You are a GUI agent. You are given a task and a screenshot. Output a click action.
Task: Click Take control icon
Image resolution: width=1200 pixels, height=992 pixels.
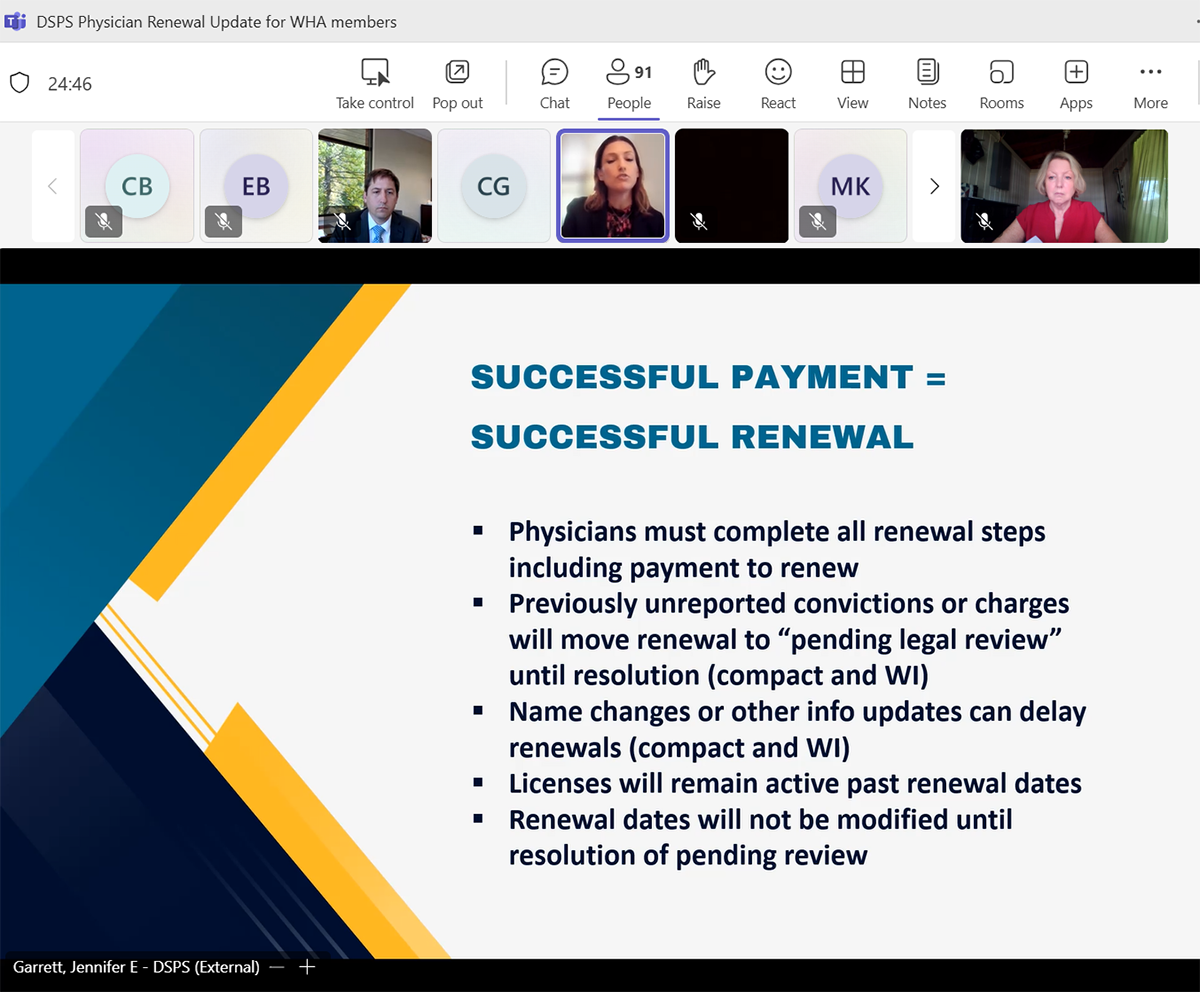375,74
